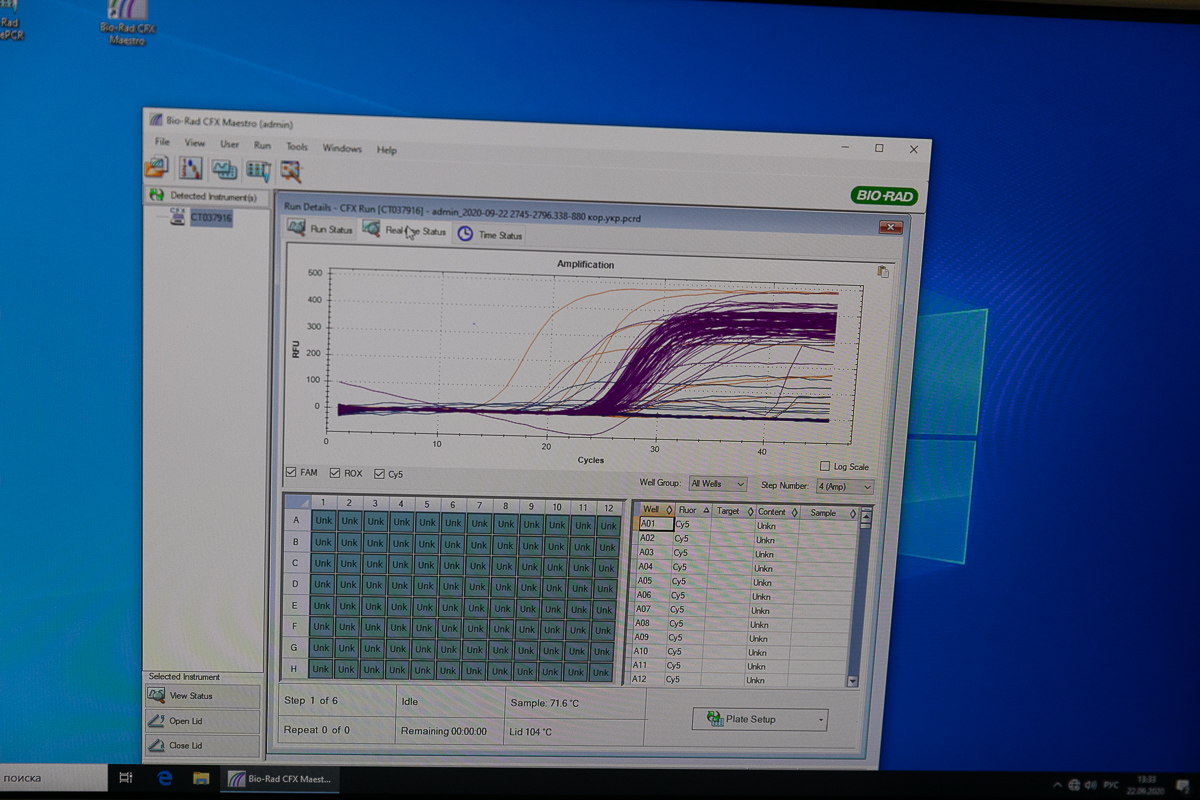Viewport: 1200px width, 800px height.
Task: Open the File menu
Action: 162,142
